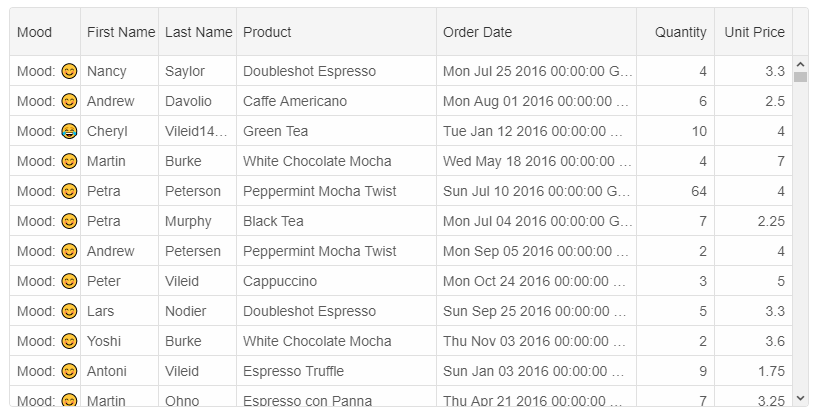Click the mood emoji in Lars's row

(69, 311)
